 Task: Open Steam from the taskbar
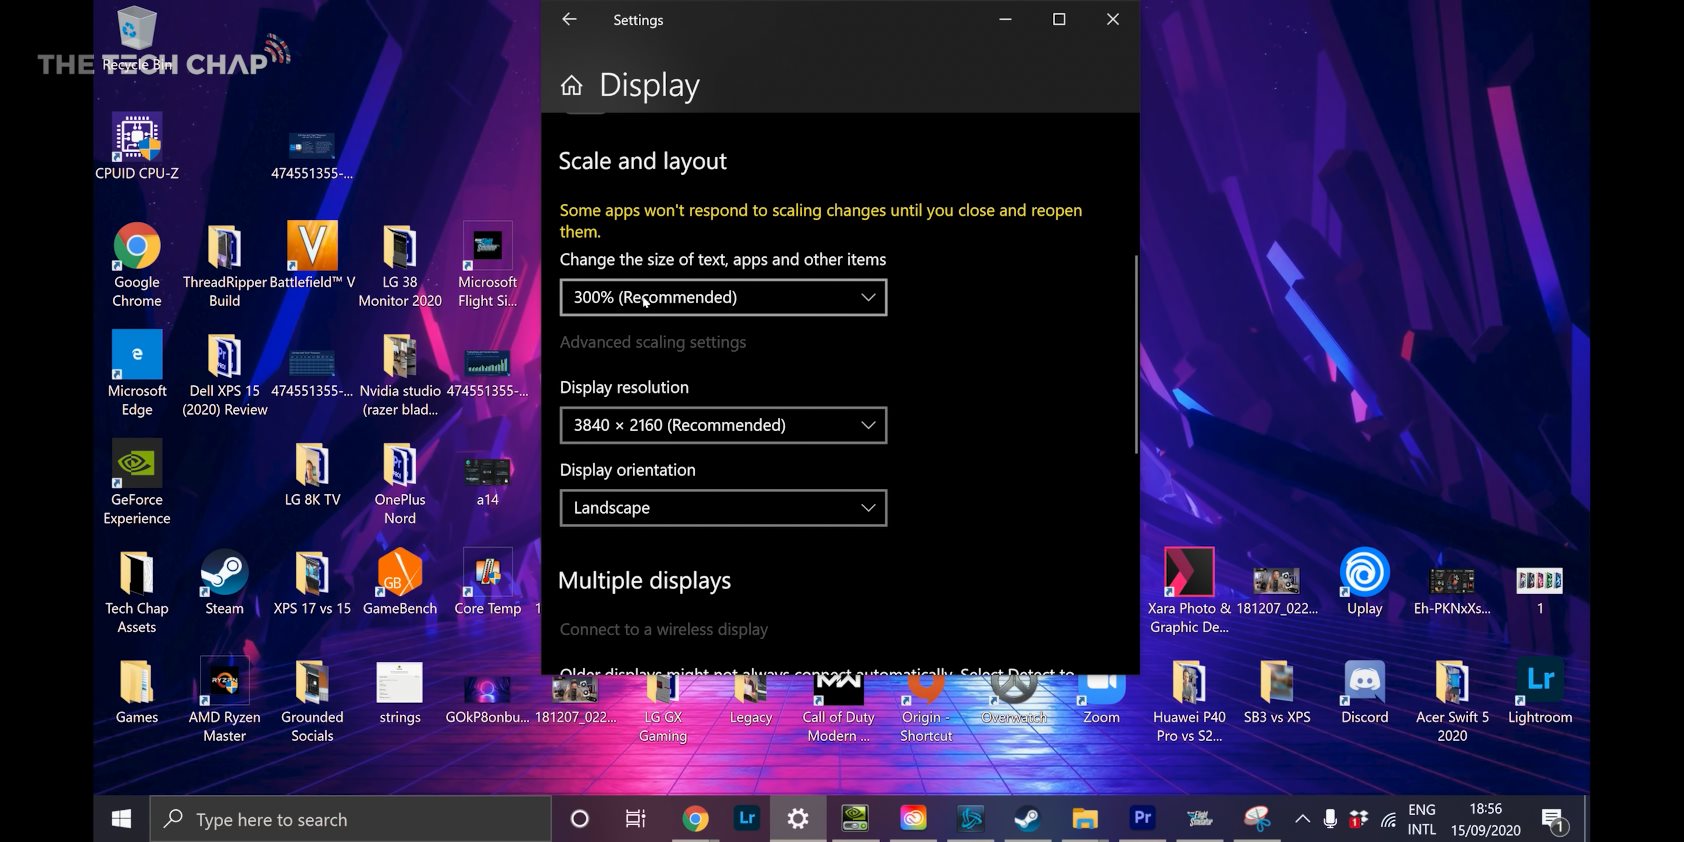pos(1026,820)
